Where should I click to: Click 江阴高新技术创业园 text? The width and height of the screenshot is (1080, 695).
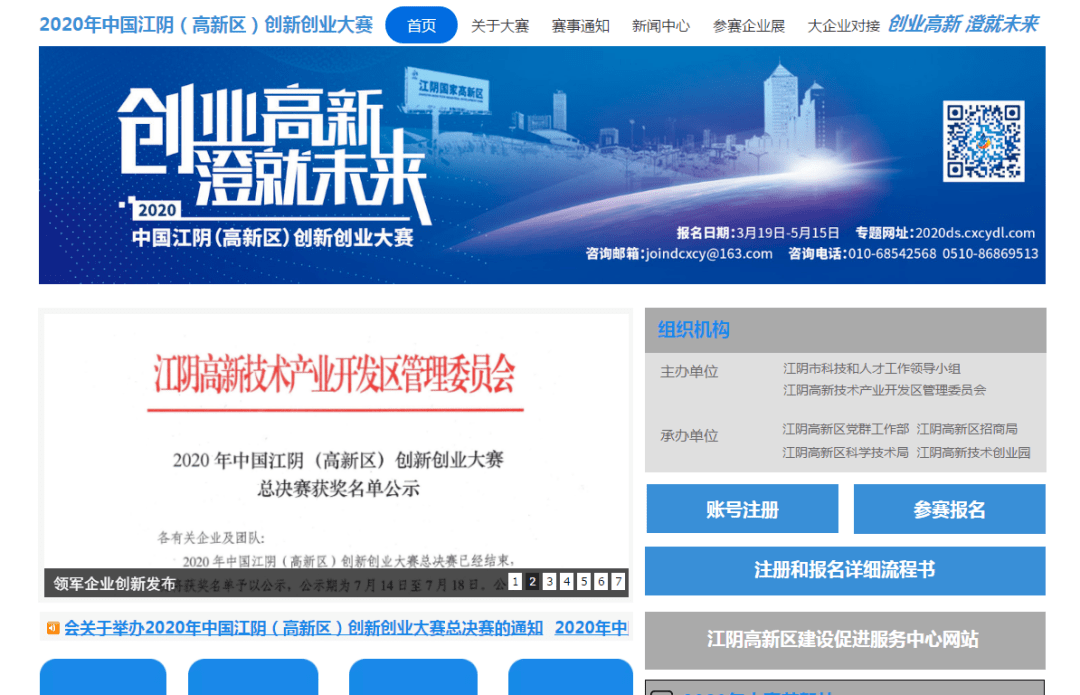[x=973, y=453]
